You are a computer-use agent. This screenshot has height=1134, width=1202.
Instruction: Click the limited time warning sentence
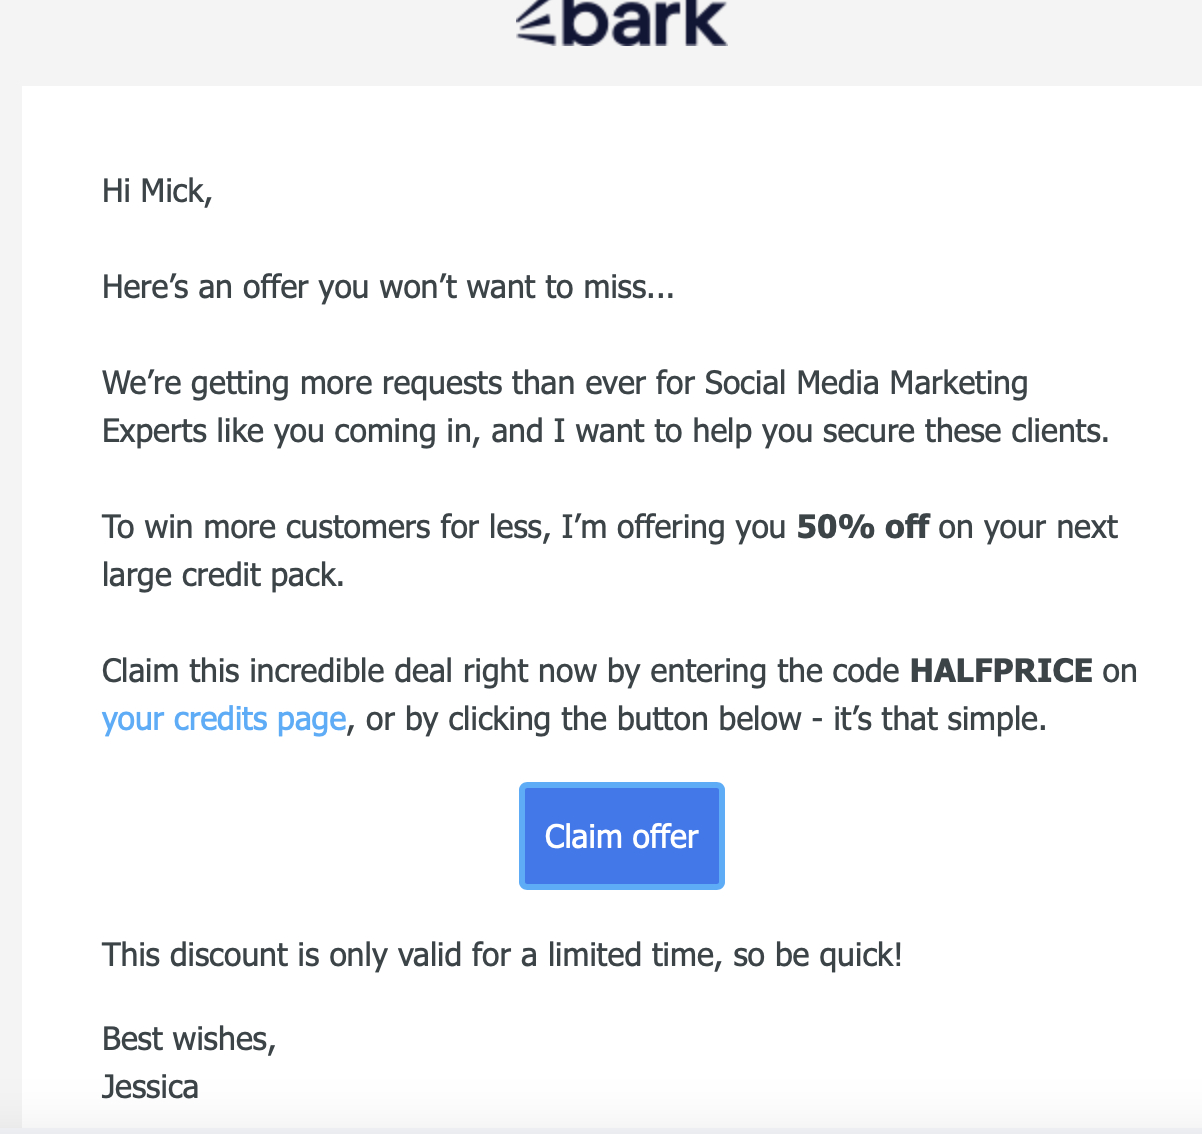coord(500,955)
